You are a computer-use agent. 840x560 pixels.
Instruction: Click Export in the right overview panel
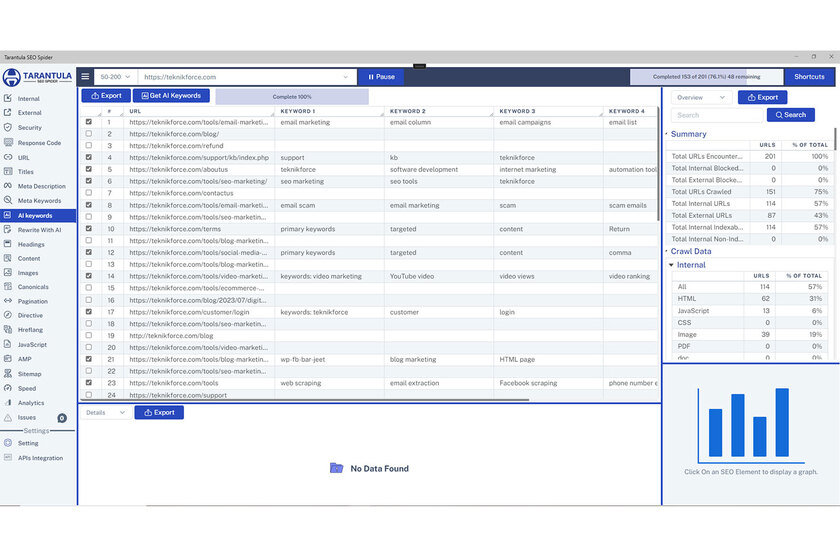(x=762, y=97)
